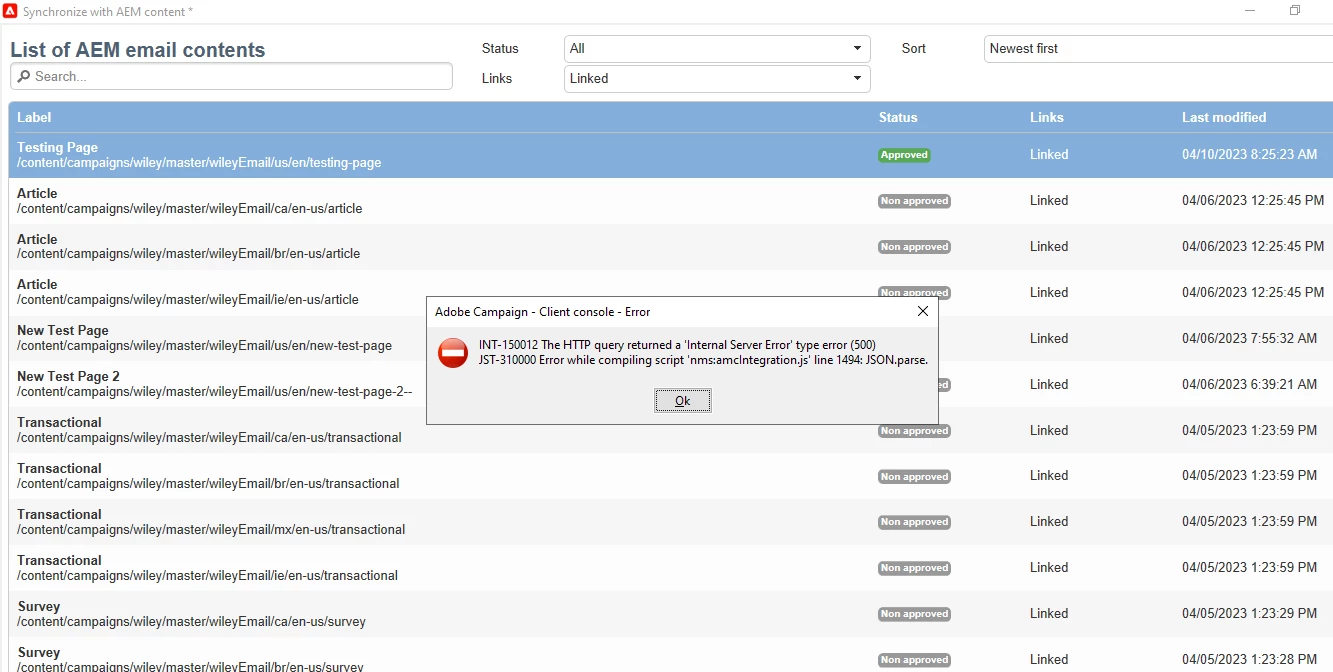Restore down the Synchronize window
The image size is (1333, 672).
pos(1295,11)
